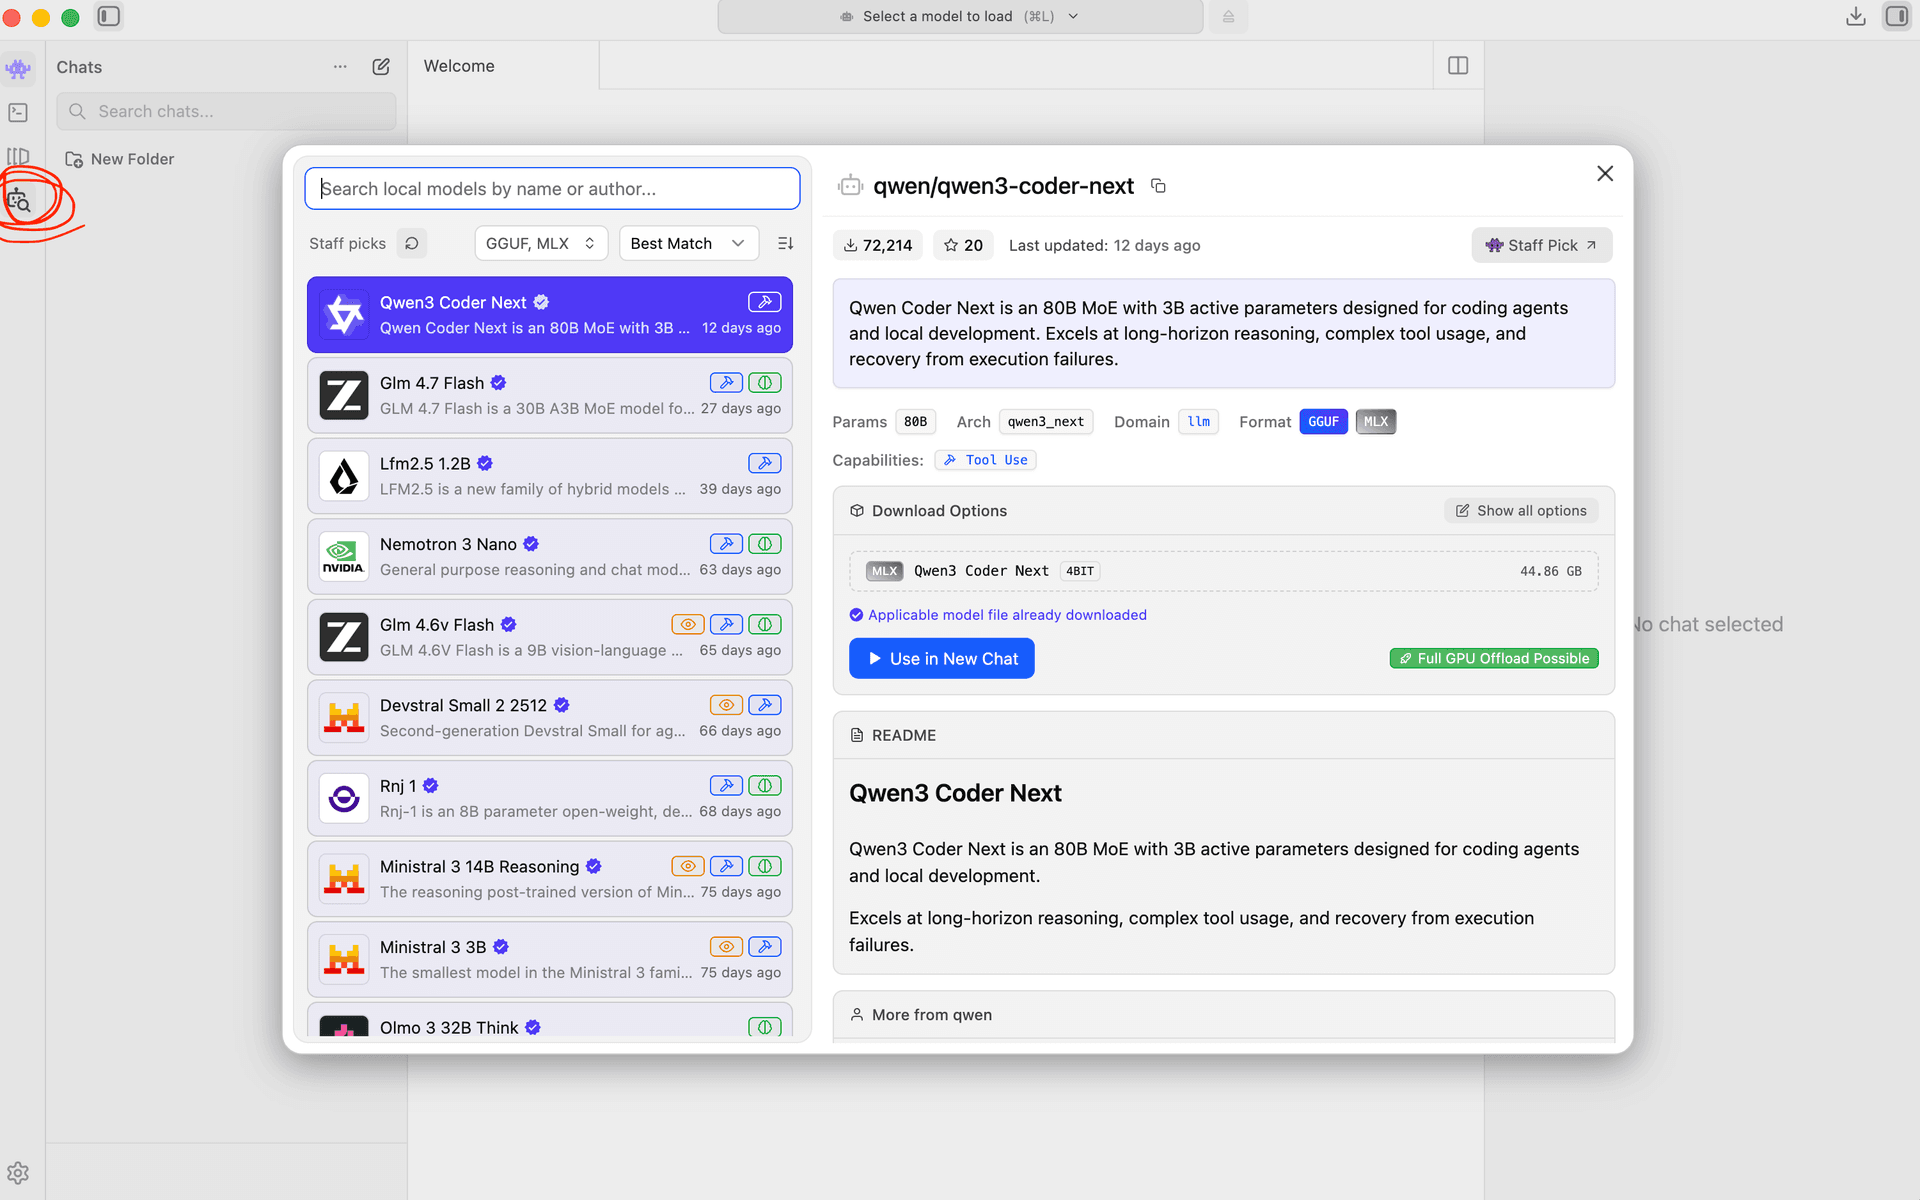The image size is (1920, 1200).
Task: Click the star count to favorite the model
Action: [963, 245]
